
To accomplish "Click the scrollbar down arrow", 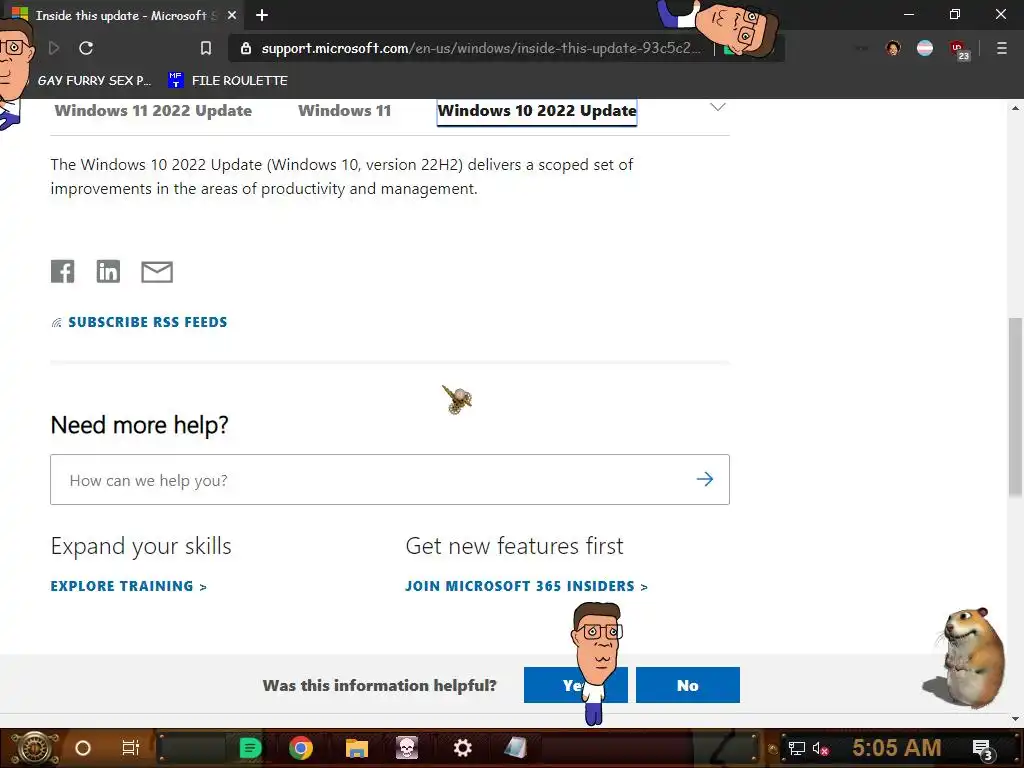I will (x=1015, y=718).
